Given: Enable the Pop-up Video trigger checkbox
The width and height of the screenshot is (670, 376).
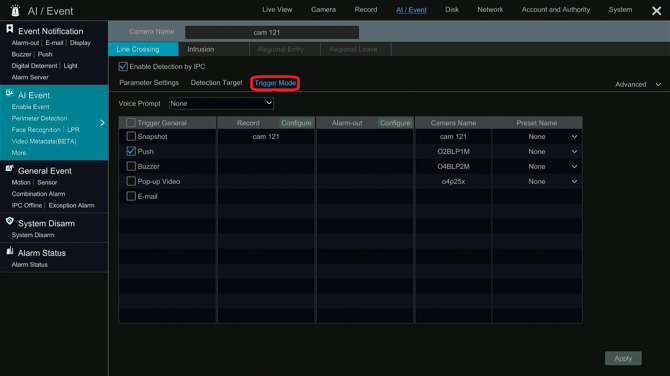Looking at the screenshot, I should click(x=131, y=181).
